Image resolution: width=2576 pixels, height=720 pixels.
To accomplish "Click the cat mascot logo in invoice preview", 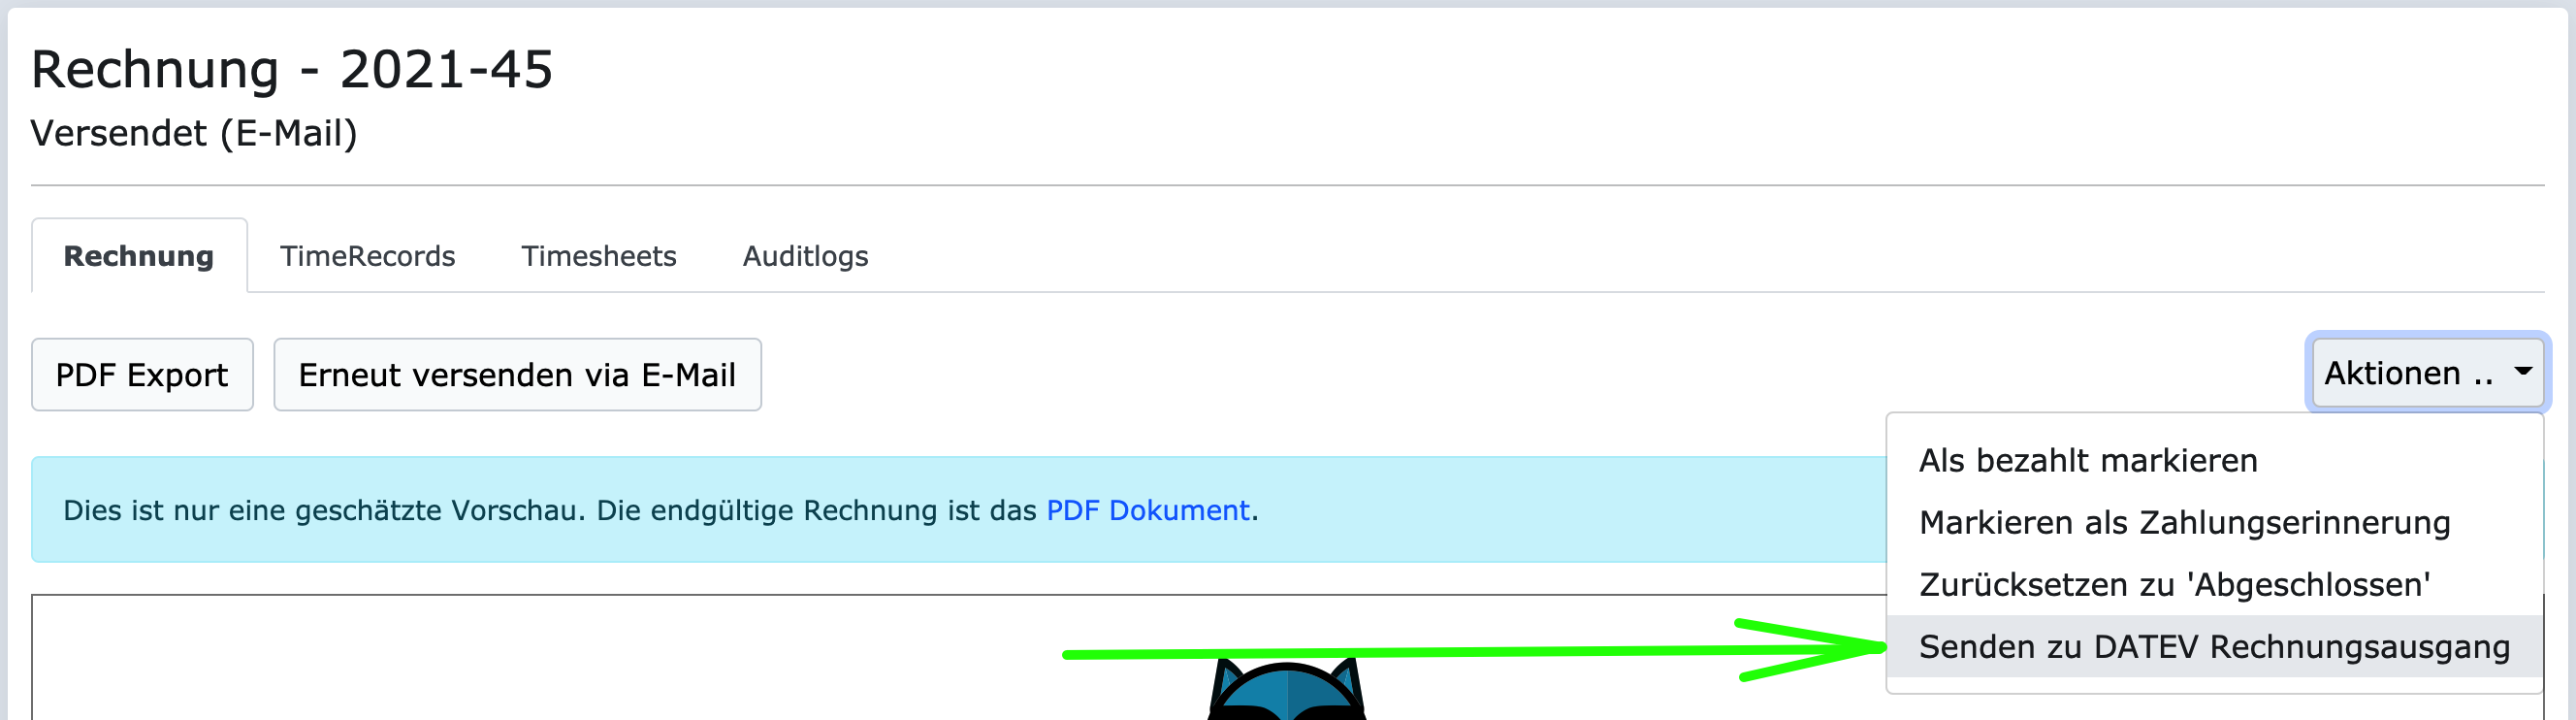I will tap(1287, 689).
